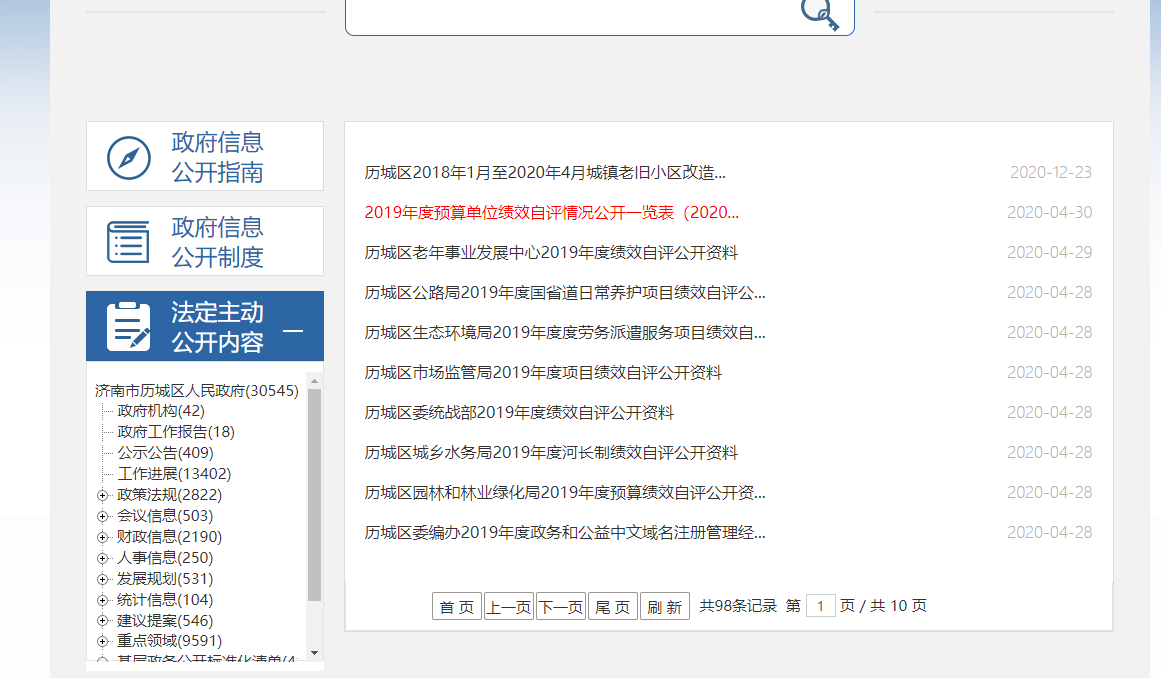The height and width of the screenshot is (678, 1161).
Task: Open 历城区市场监管局2019年度项目绩效自评公开资料
Action: tap(543, 372)
